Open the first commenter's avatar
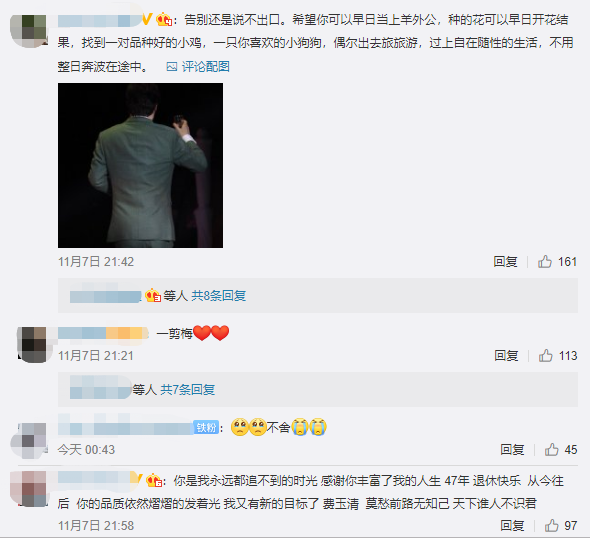Viewport: 590px width, 540px height. coord(28,31)
